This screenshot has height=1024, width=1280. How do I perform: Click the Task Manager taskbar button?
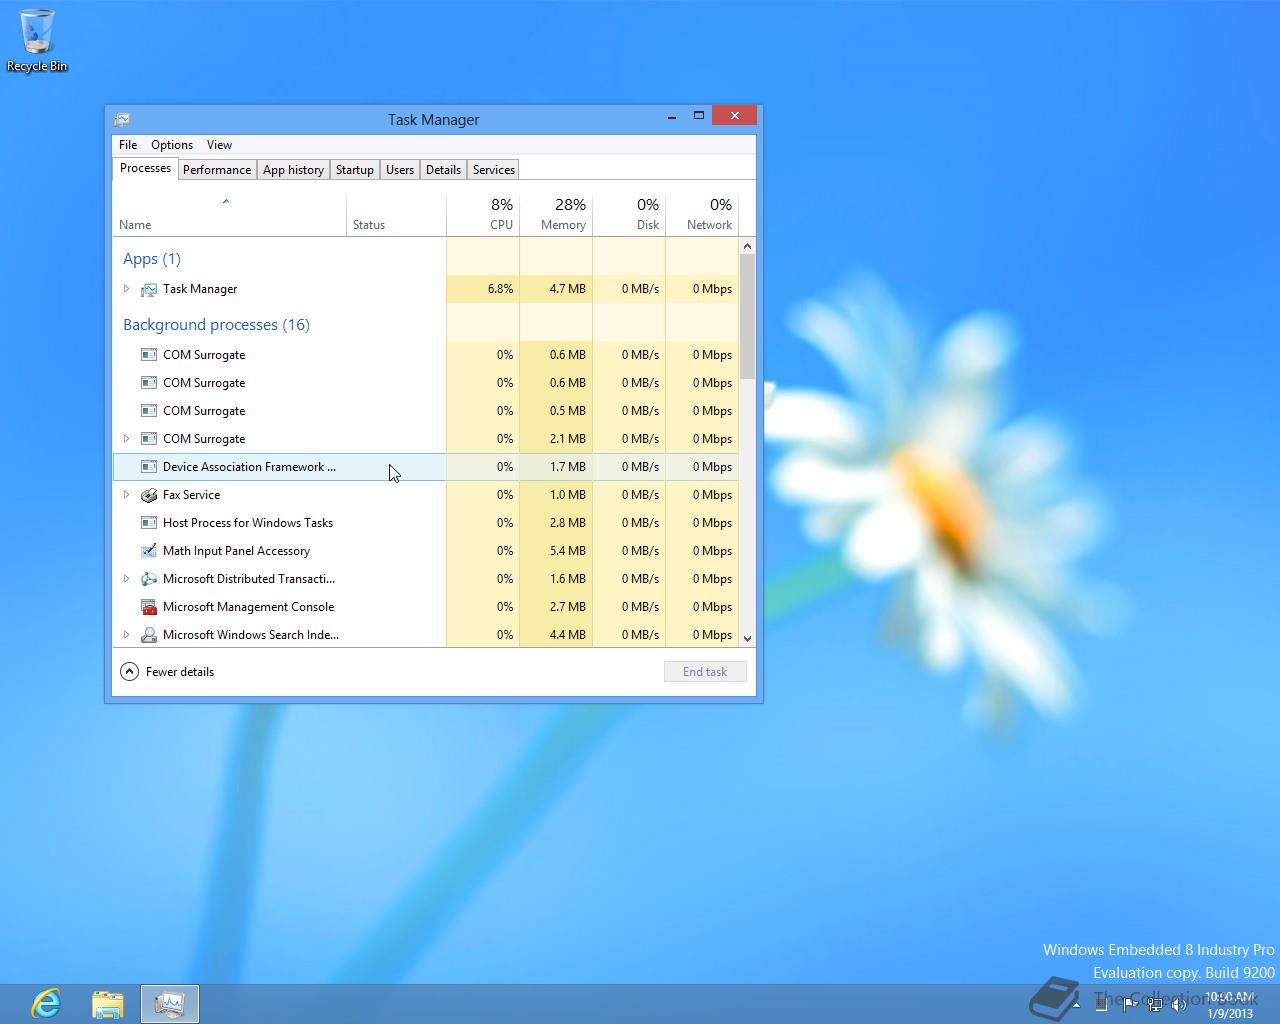[x=170, y=1003]
